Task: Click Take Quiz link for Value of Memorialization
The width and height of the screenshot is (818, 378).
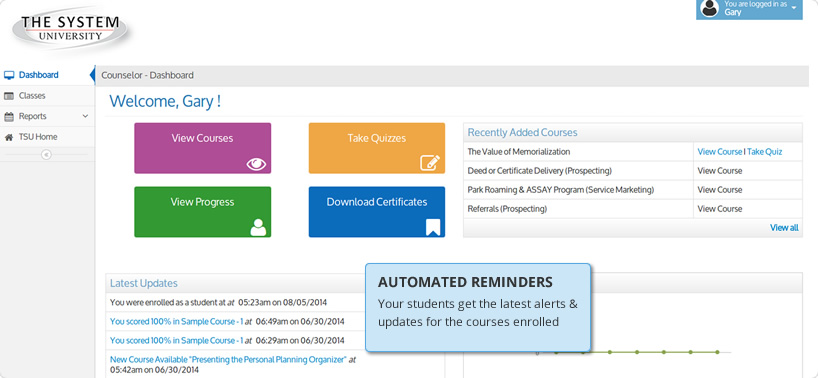Action: click(x=764, y=152)
